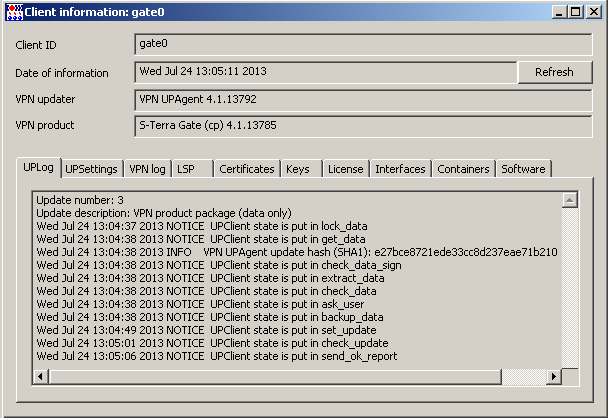Minimize the Client information window
This screenshot has width=608, height=418.
coord(559,12)
